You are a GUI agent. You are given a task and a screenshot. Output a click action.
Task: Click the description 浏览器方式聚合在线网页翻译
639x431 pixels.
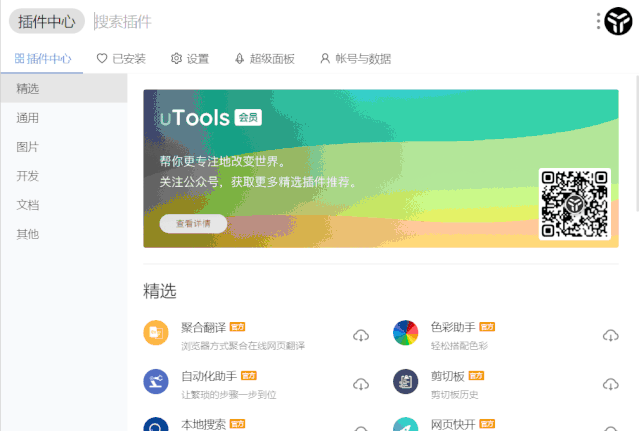[x=243, y=346]
